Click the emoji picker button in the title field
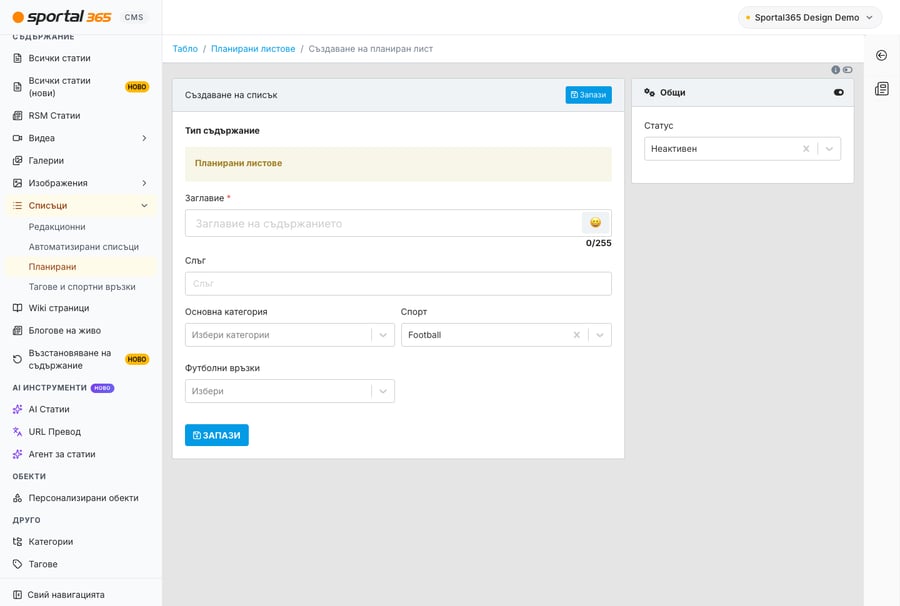900x606 pixels. tap(595, 223)
